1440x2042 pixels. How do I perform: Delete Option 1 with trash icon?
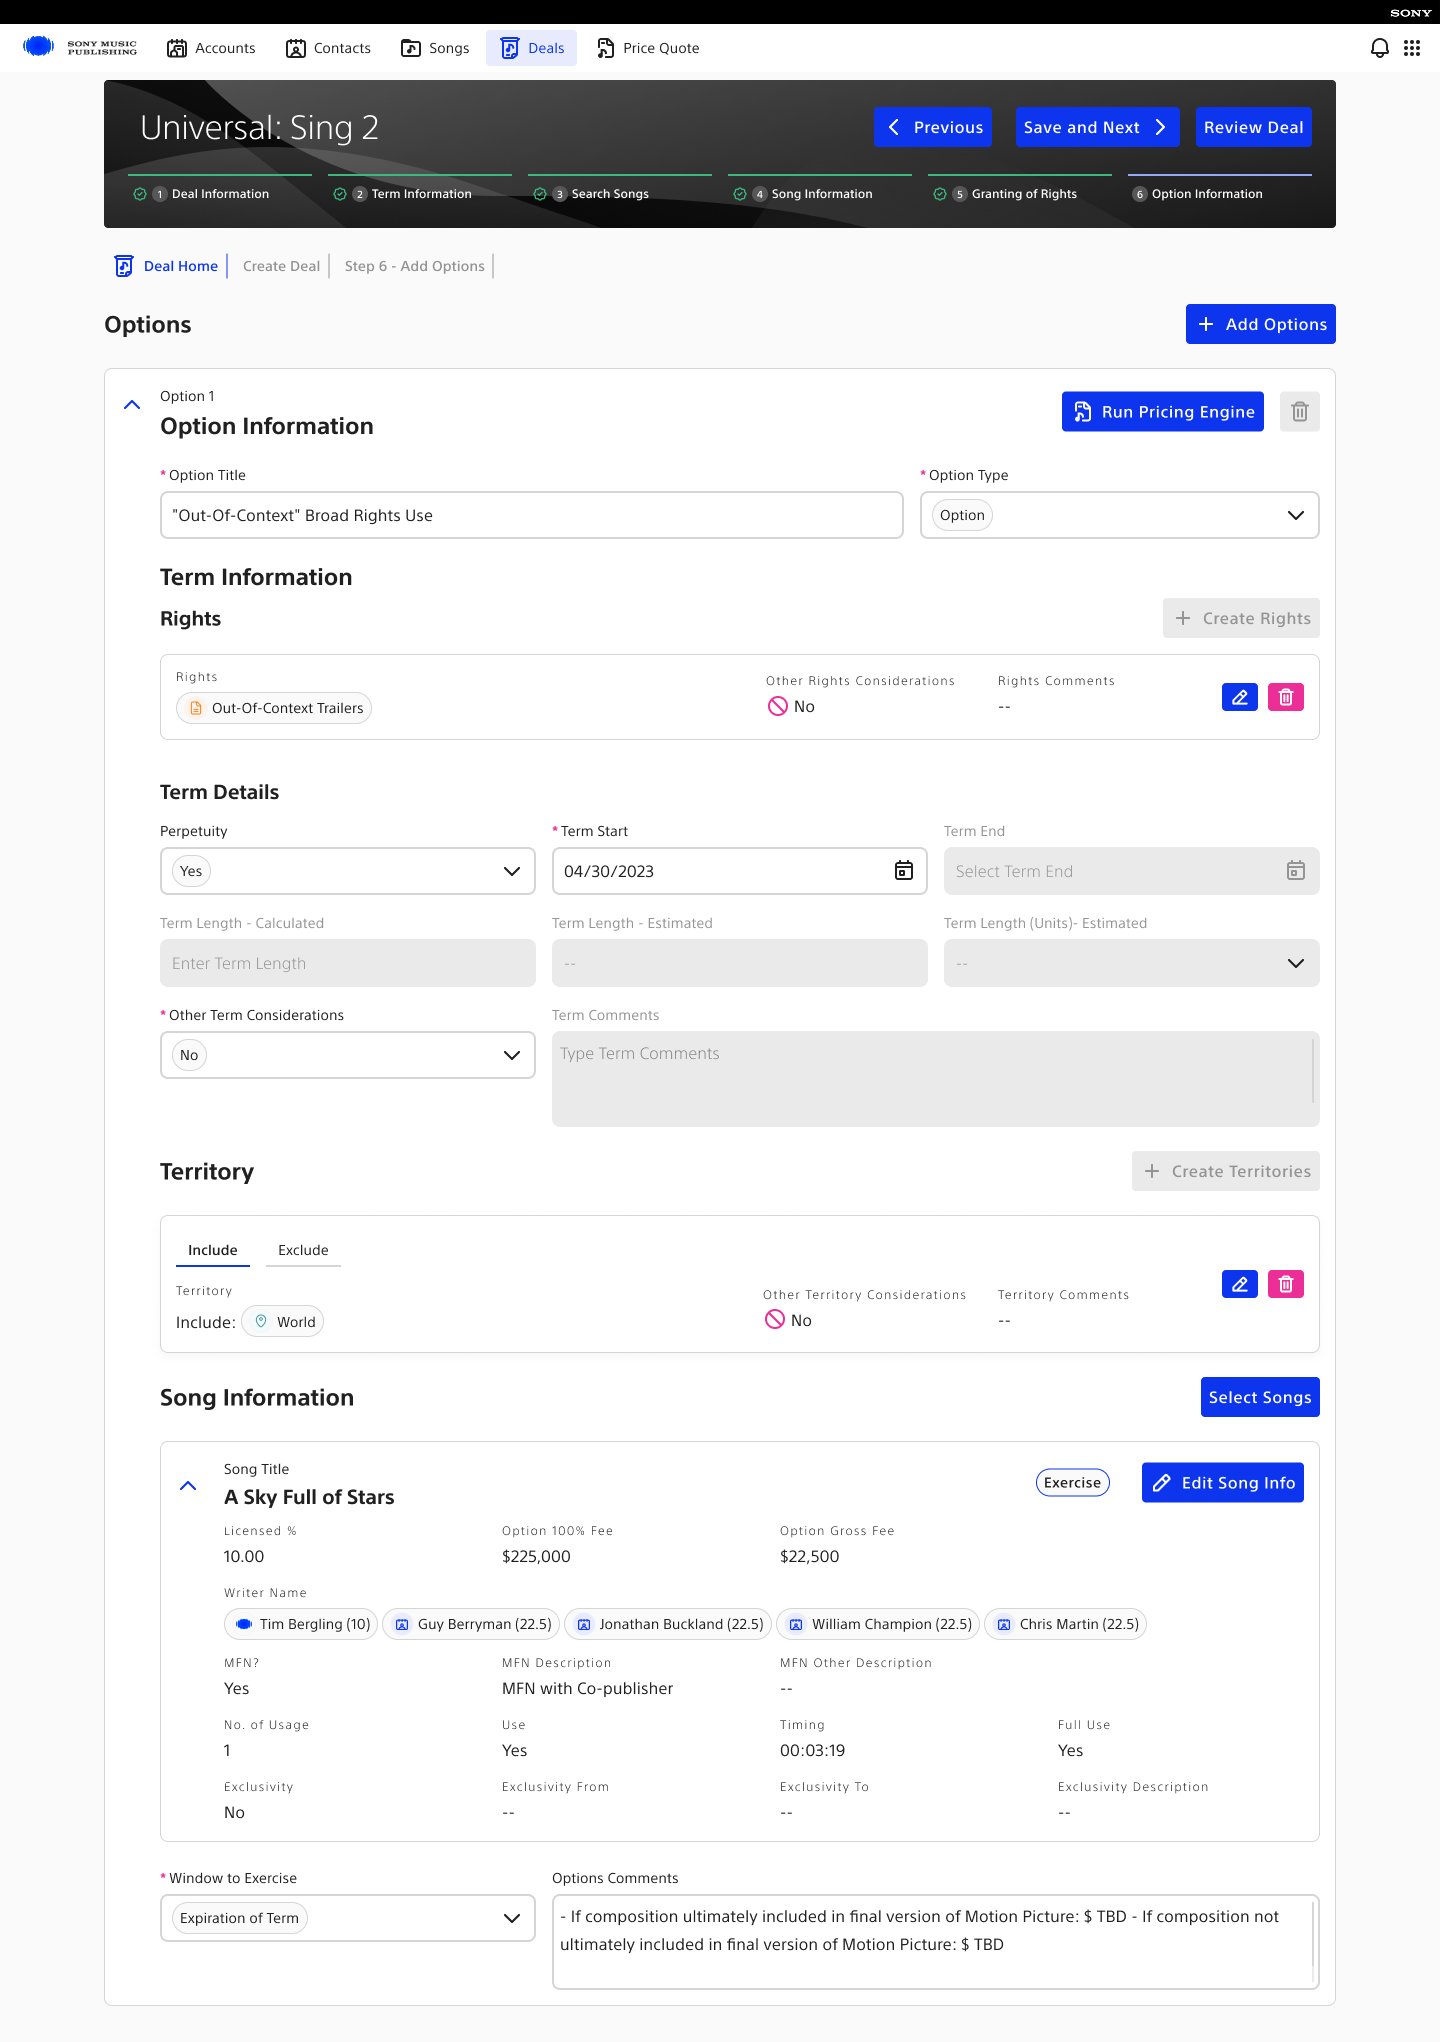point(1300,412)
